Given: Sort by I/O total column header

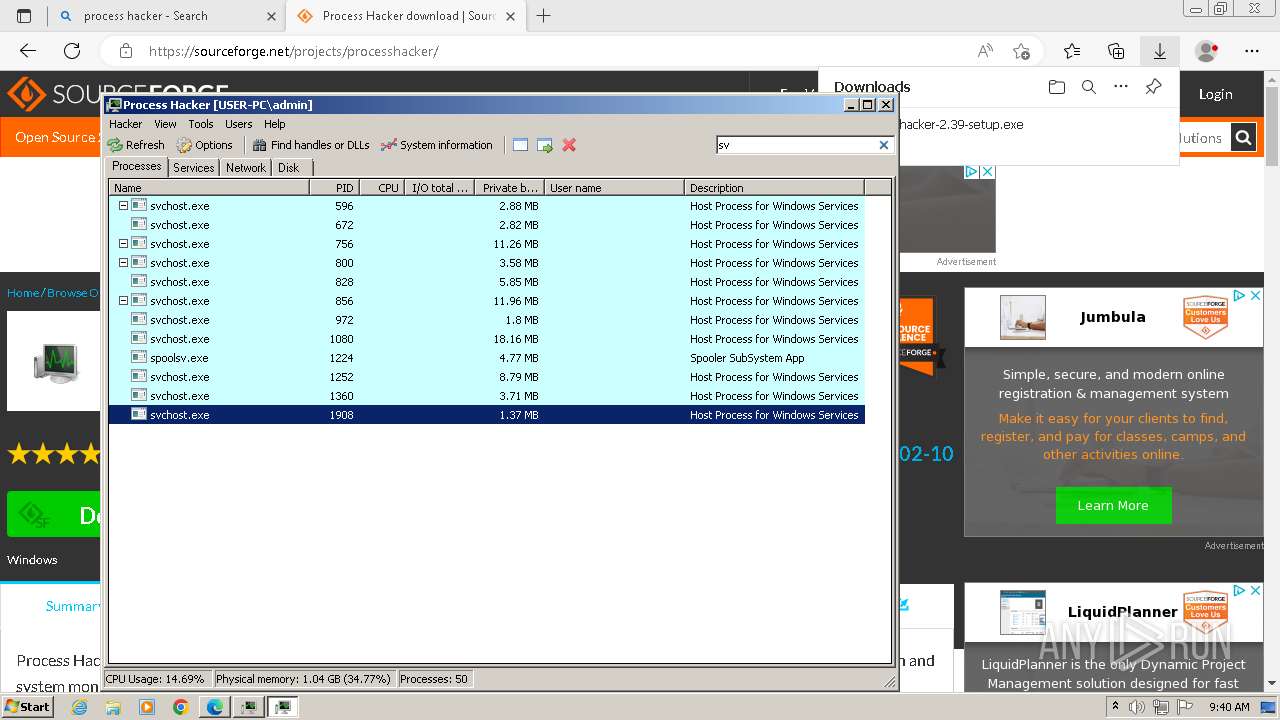Looking at the screenshot, I should pyautogui.click(x=439, y=188).
